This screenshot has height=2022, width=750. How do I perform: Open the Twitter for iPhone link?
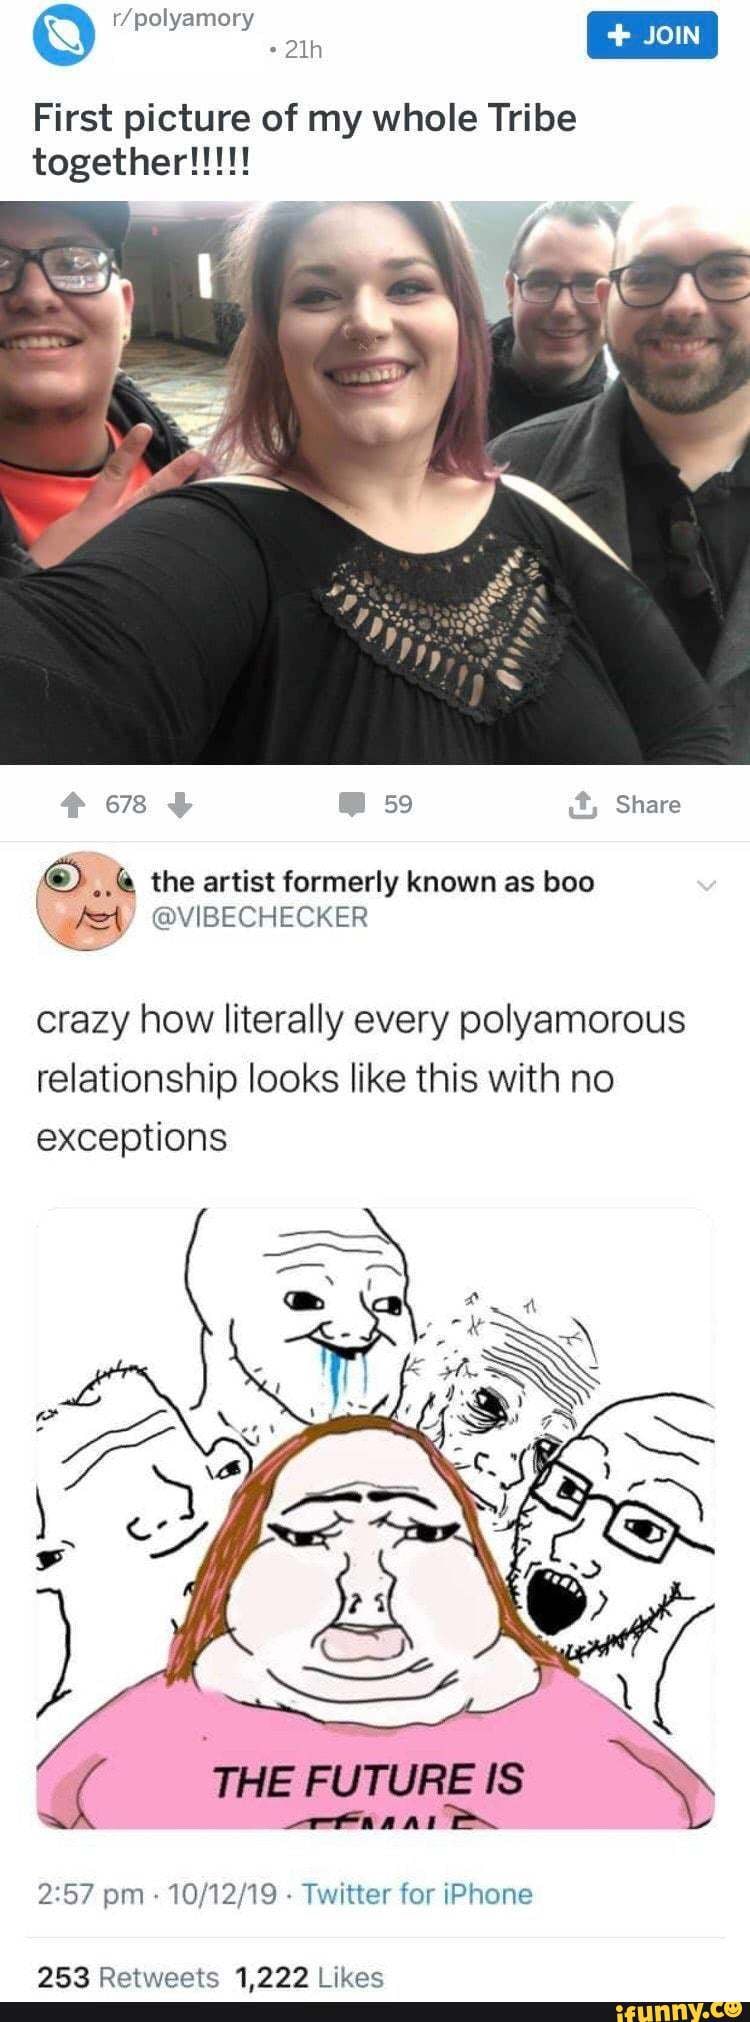pyautogui.click(x=417, y=1894)
